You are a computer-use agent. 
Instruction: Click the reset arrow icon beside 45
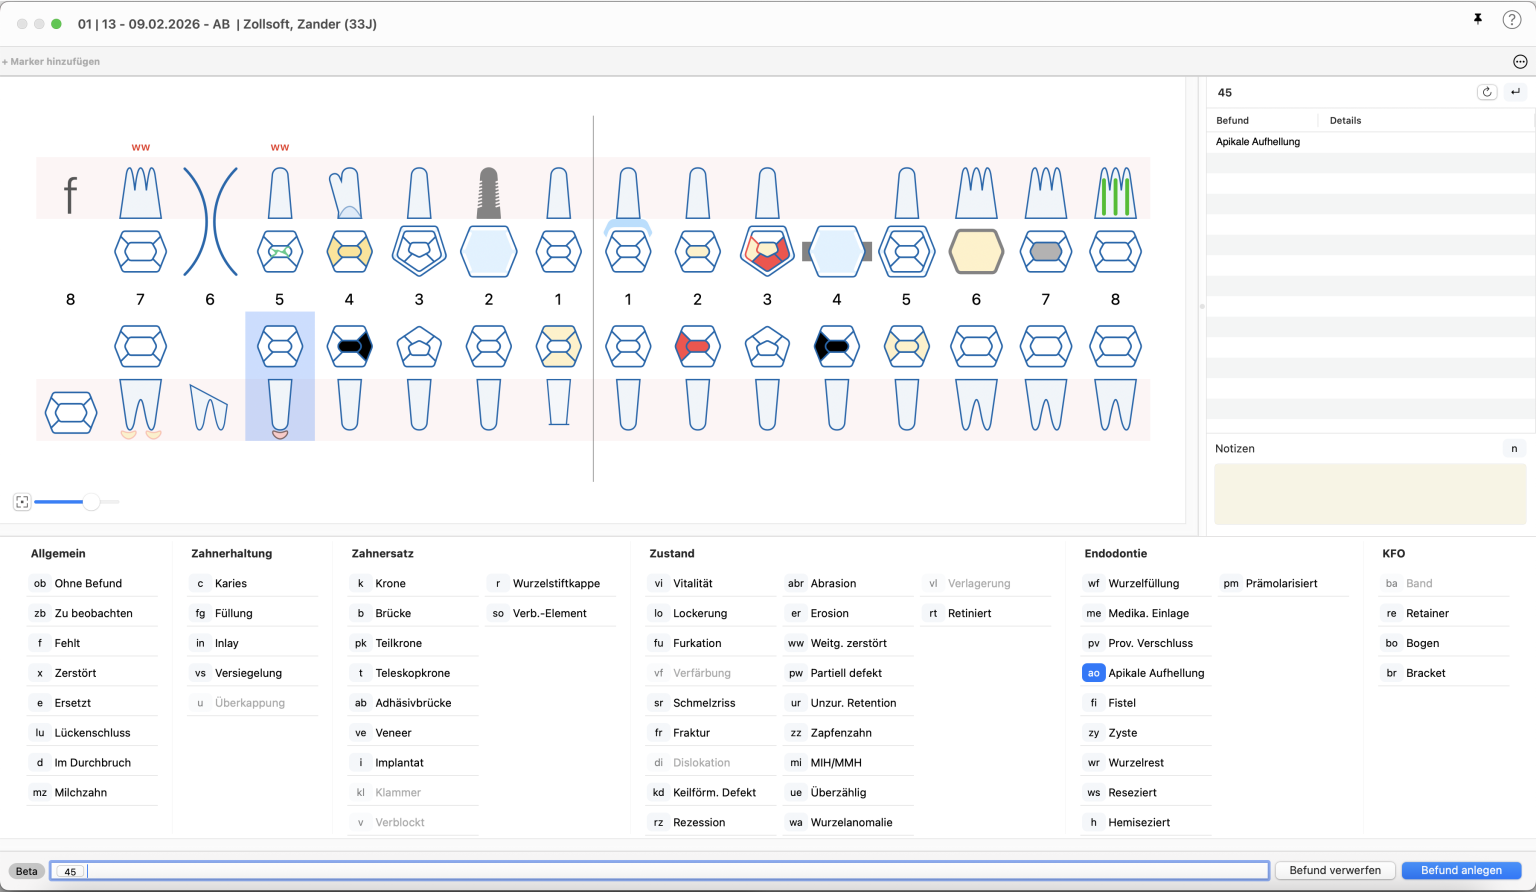[x=1487, y=92]
